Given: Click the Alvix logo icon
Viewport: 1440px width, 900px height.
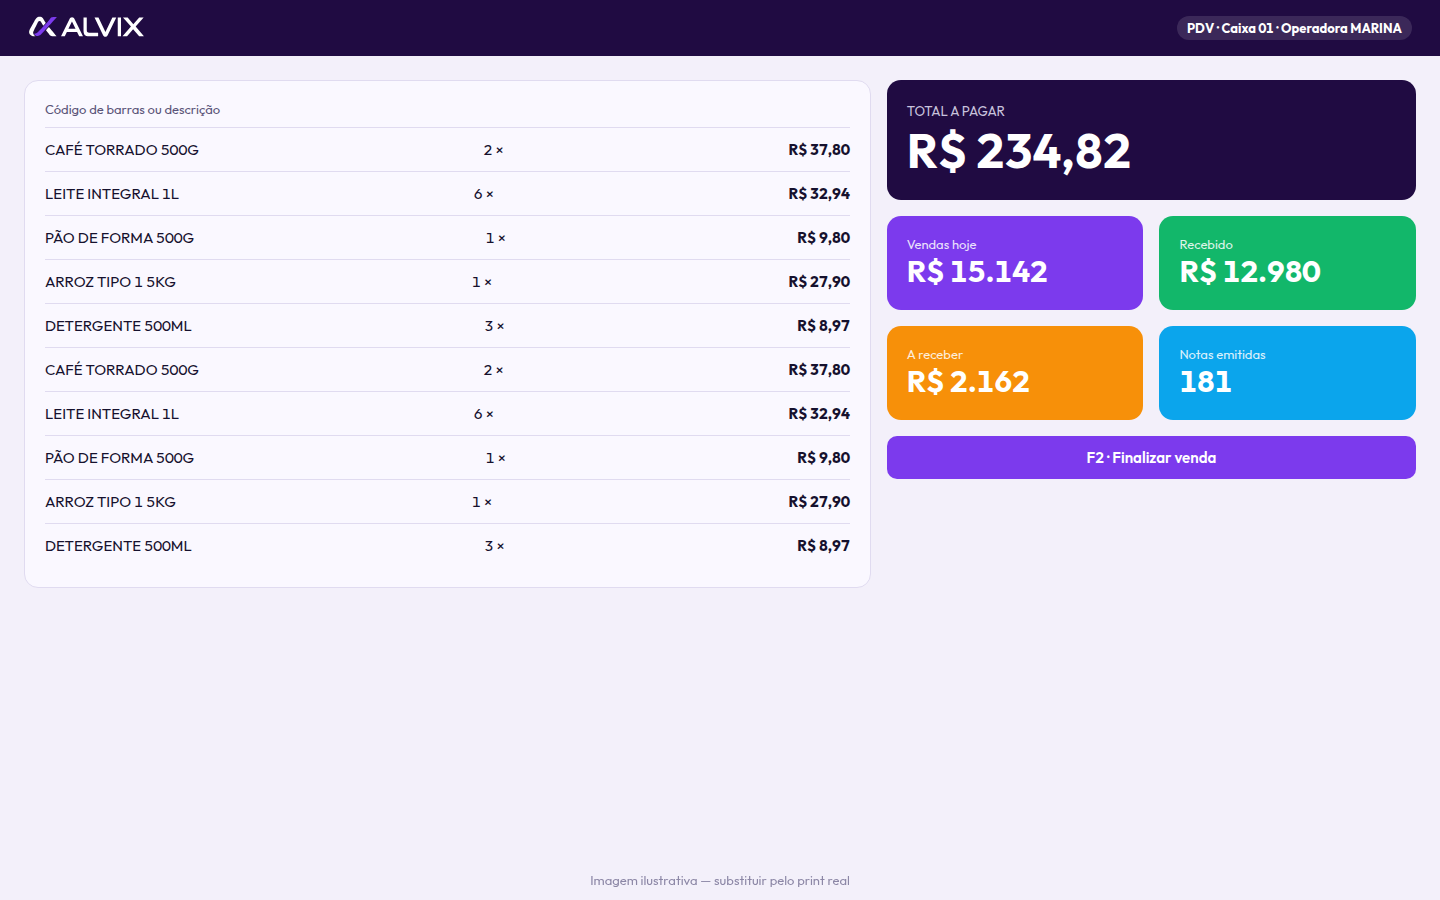Looking at the screenshot, I should [x=42, y=27].
